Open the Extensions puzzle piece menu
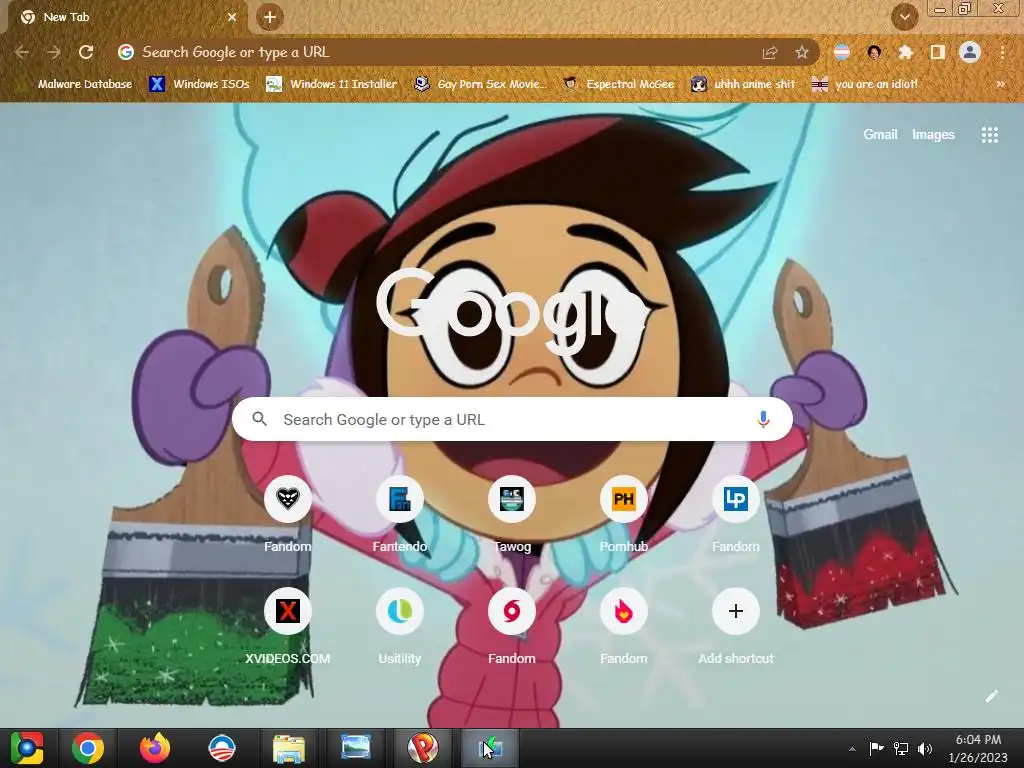Screen dimensions: 1024x768 (905, 52)
